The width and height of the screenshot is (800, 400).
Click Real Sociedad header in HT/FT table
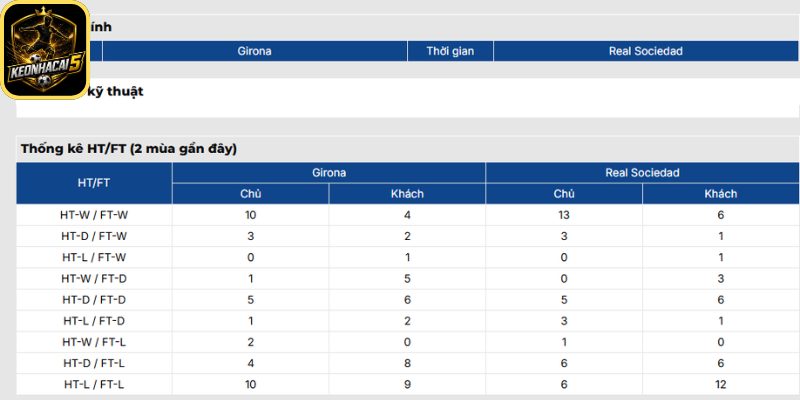point(642,173)
